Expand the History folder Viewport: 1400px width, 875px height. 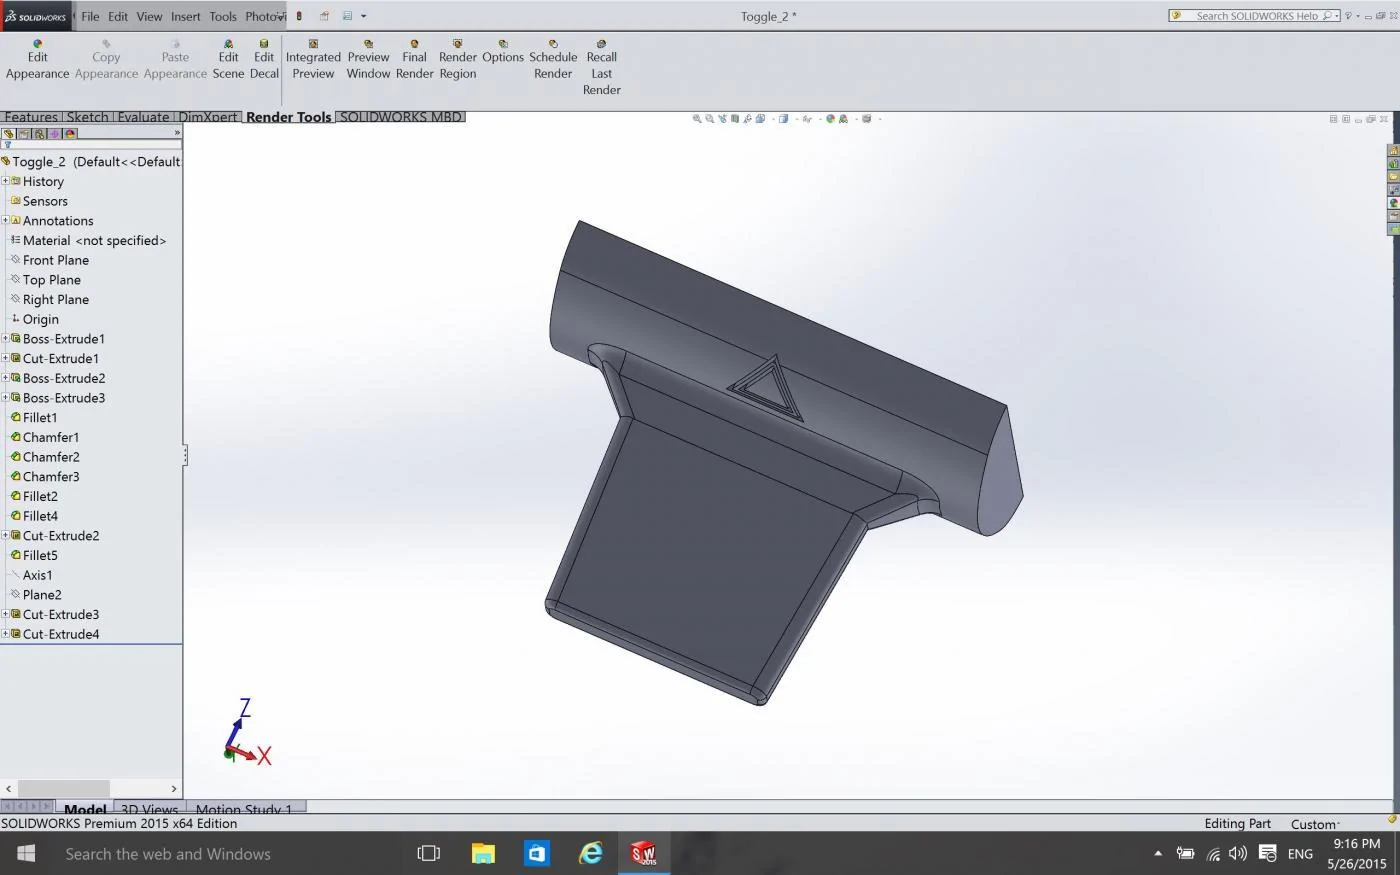click(x=5, y=181)
